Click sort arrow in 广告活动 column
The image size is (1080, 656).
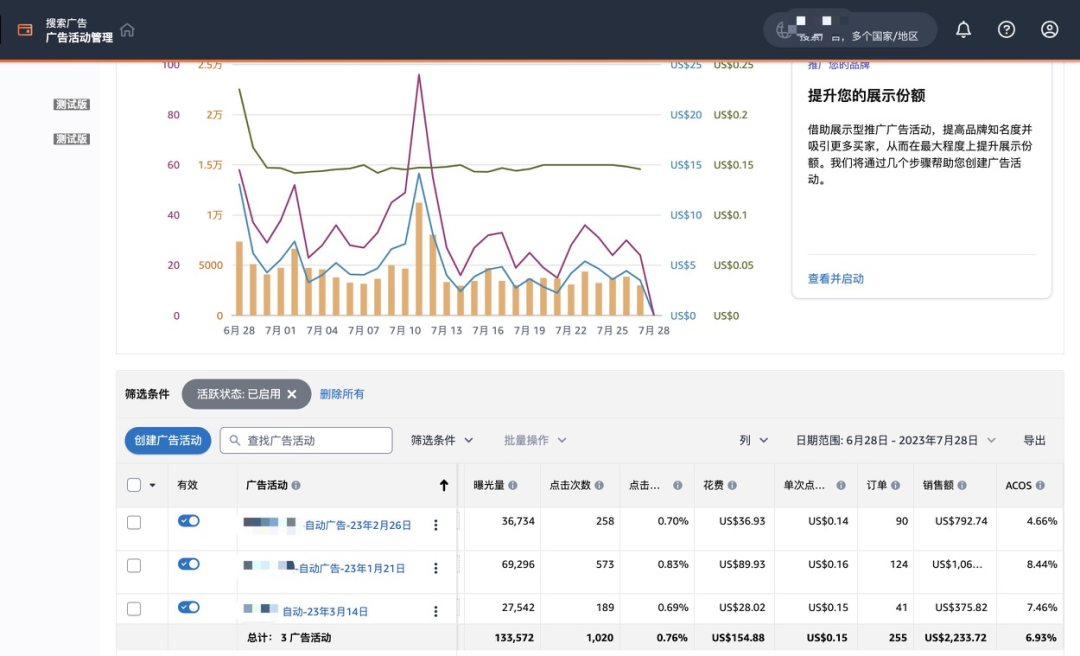point(444,485)
